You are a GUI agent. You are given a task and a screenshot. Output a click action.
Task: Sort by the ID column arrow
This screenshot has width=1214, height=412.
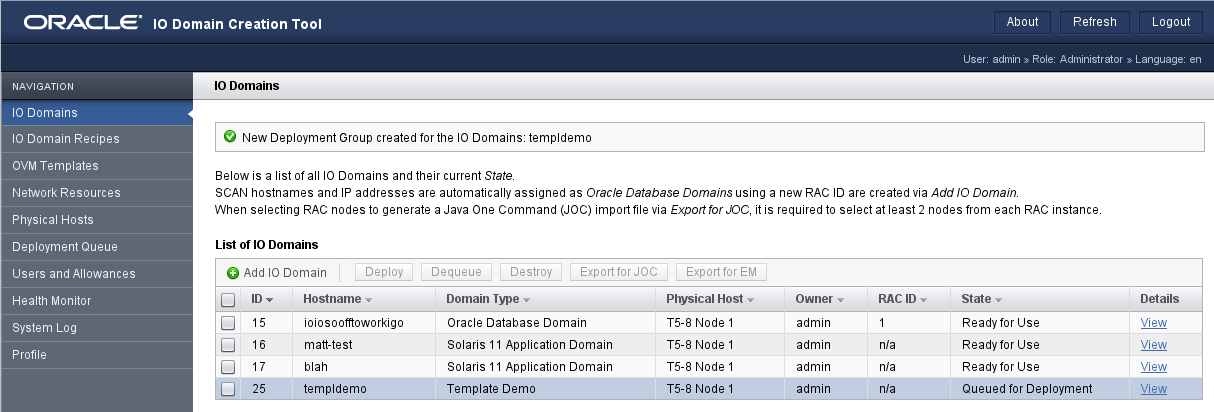coord(270,299)
